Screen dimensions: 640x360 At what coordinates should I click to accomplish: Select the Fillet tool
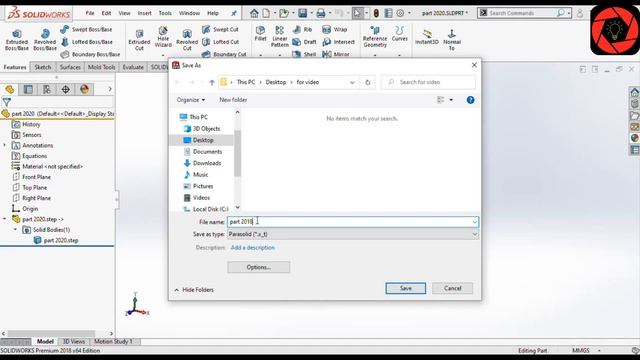pos(260,33)
